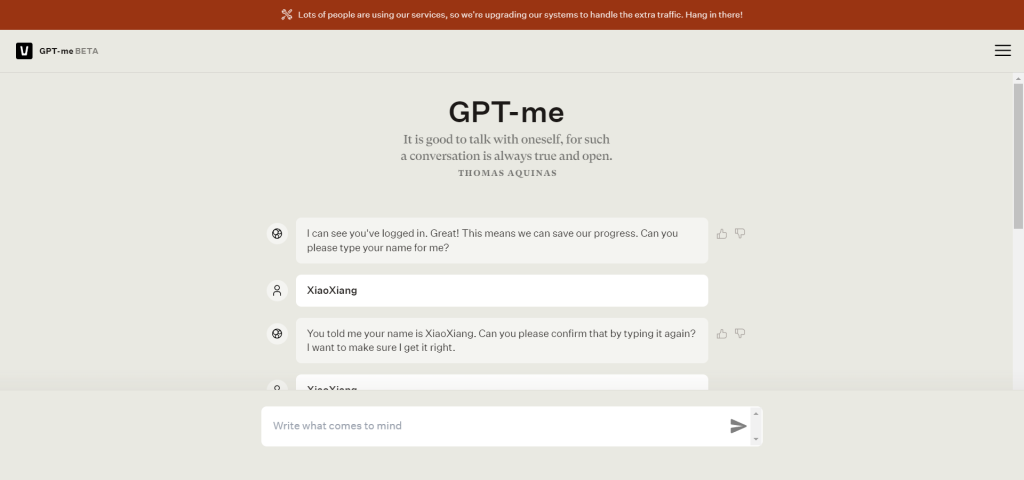Click the black logo icon at top left
This screenshot has width=1024, height=480.
pos(24,51)
